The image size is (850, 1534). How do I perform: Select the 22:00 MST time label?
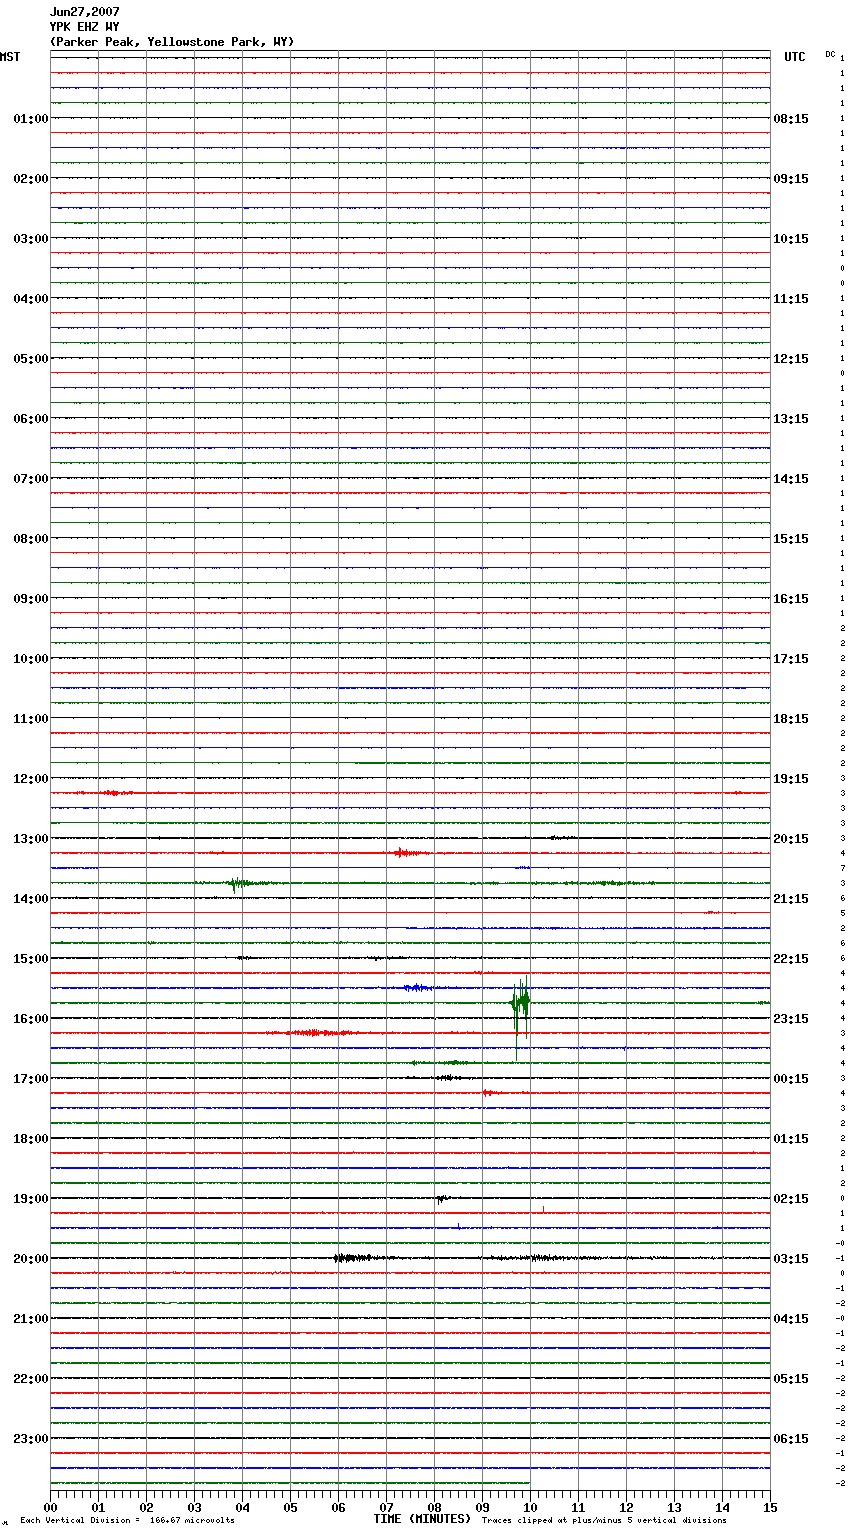pyautogui.click(x=30, y=1379)
